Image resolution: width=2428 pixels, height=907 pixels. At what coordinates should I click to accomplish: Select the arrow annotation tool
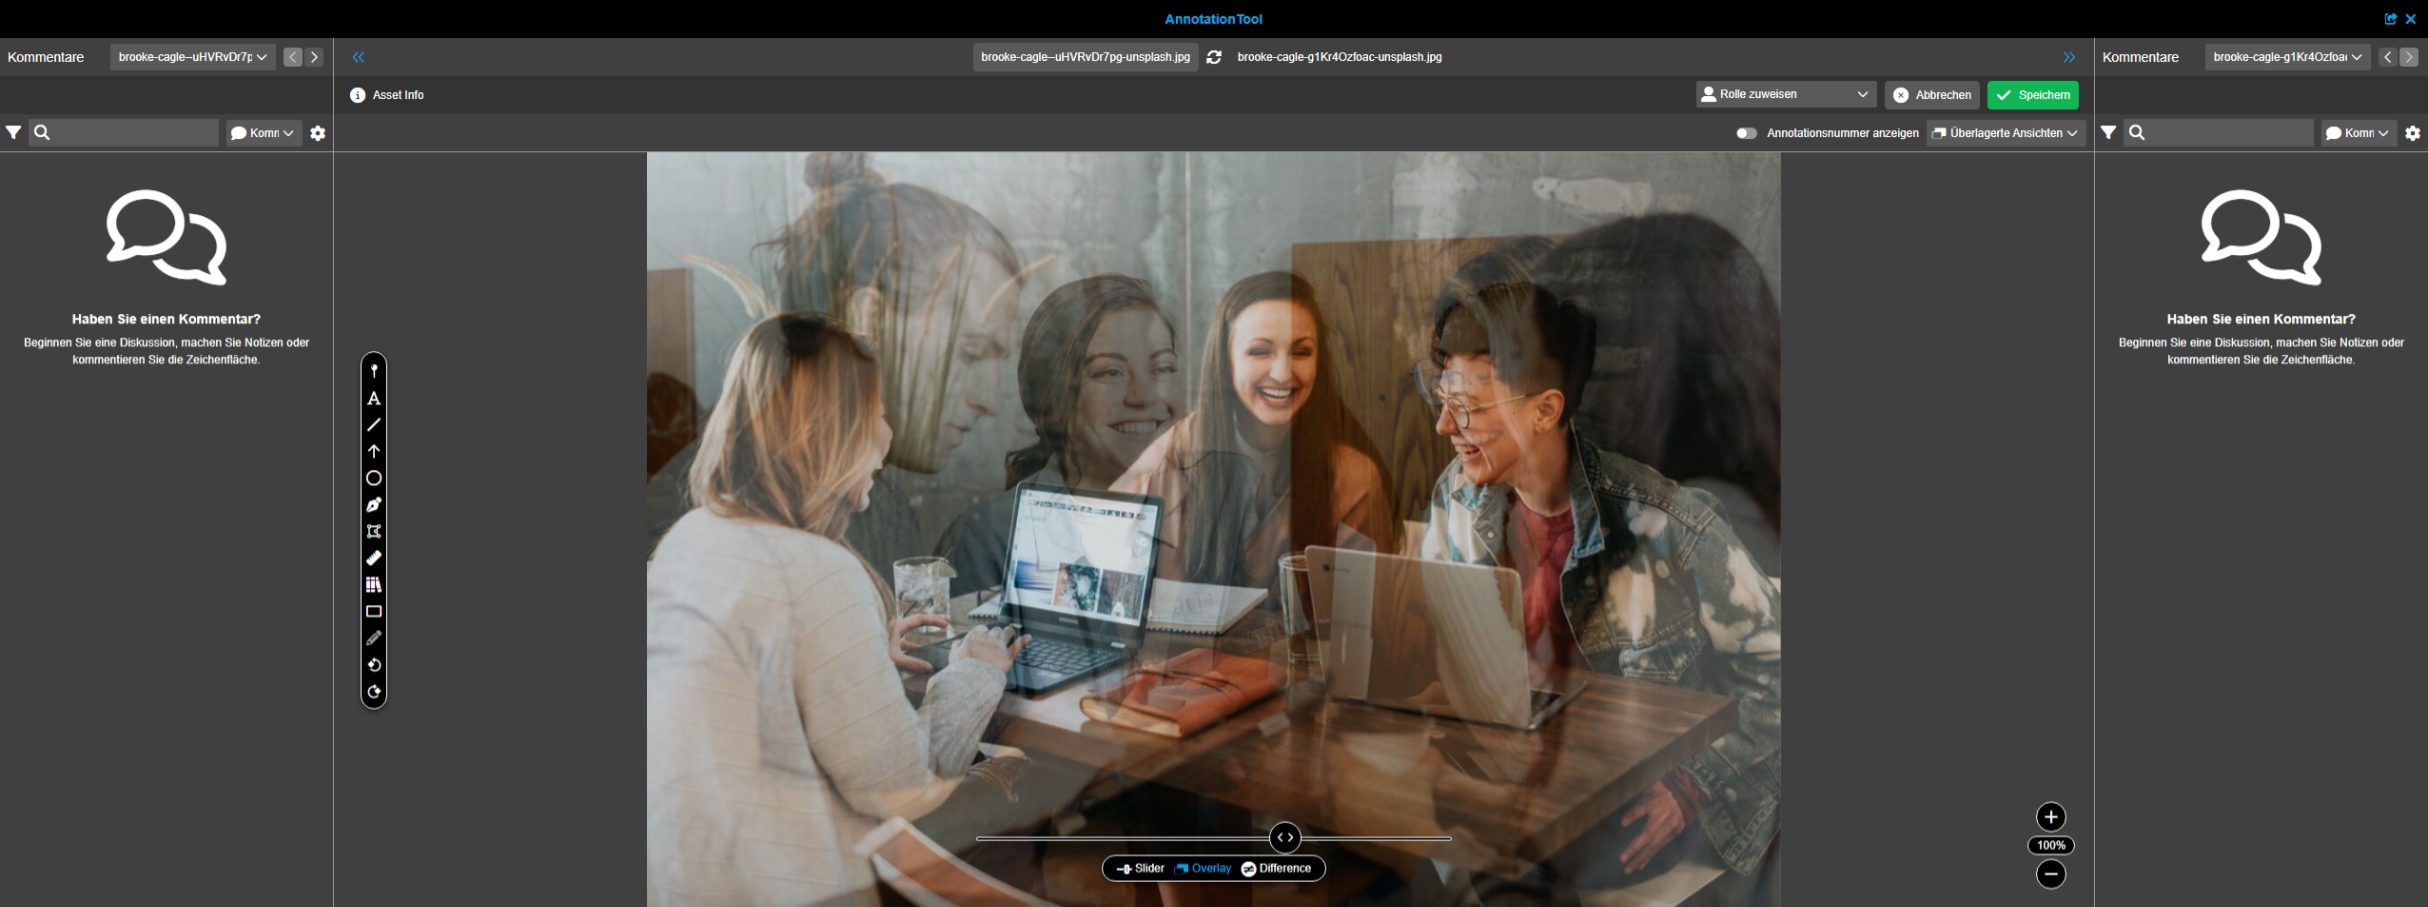pyautogui.click(x=374, y=451)
